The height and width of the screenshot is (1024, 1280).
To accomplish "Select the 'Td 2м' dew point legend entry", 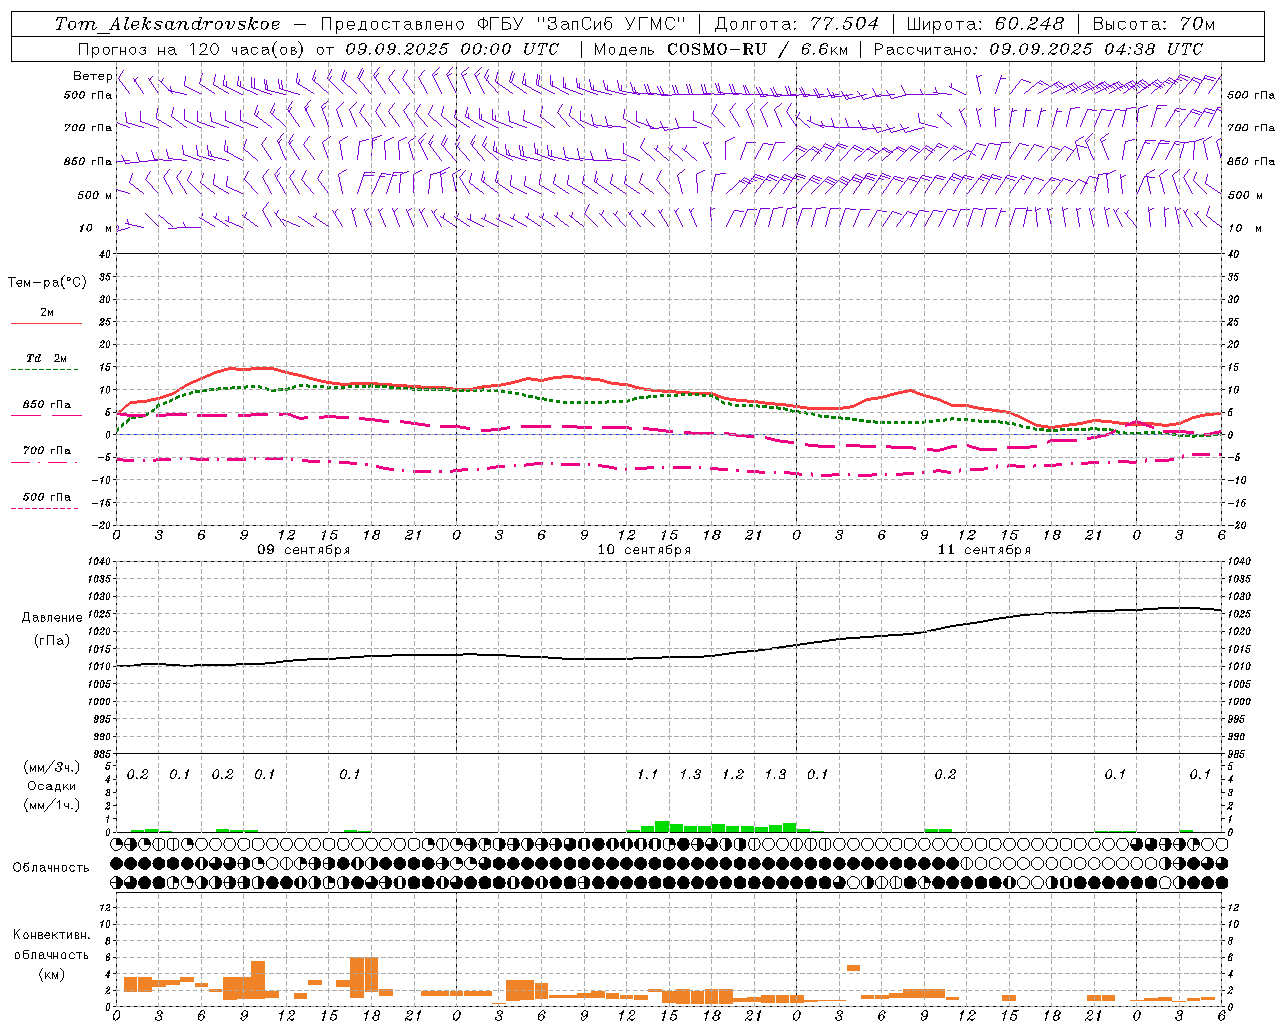I will pos(47,358).
